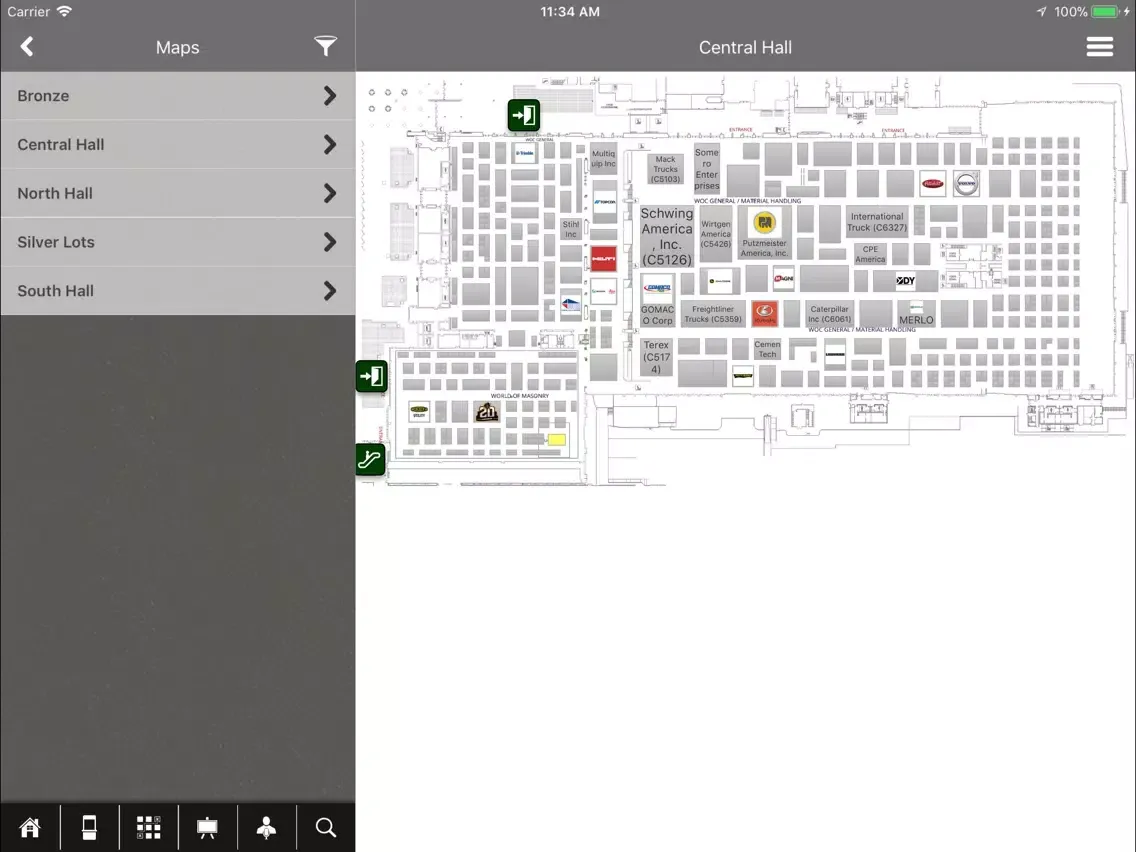Open search magnifier in bottom bar

pos(325,827)
